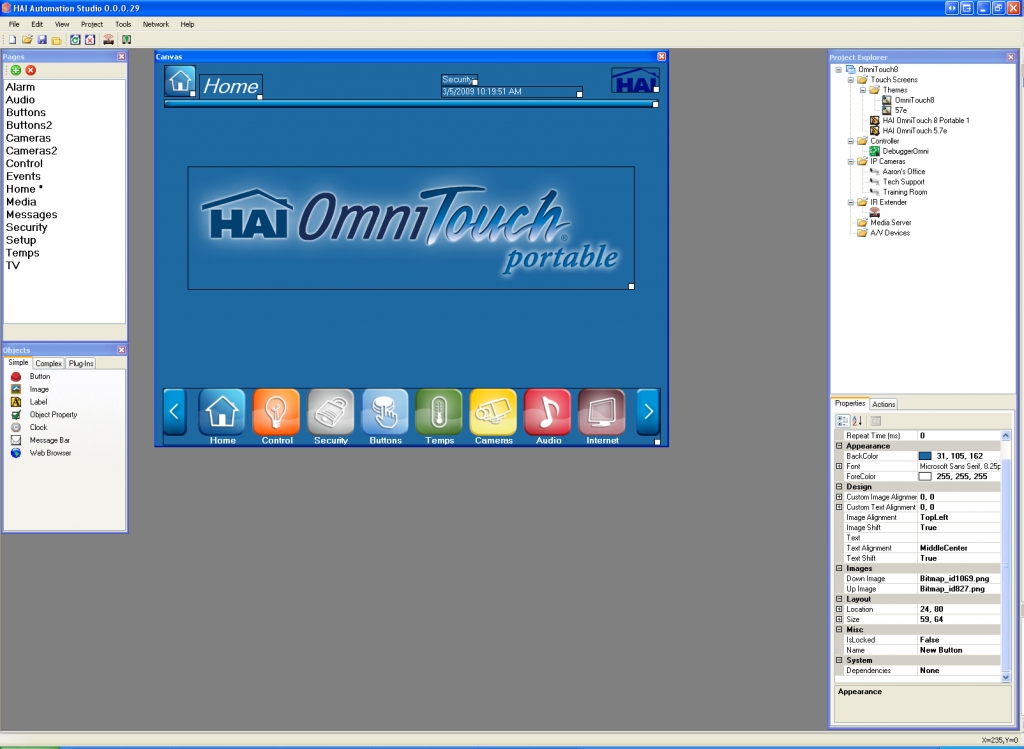Open the Project menu
1024x749 pixels.
[x=91, y=24]
